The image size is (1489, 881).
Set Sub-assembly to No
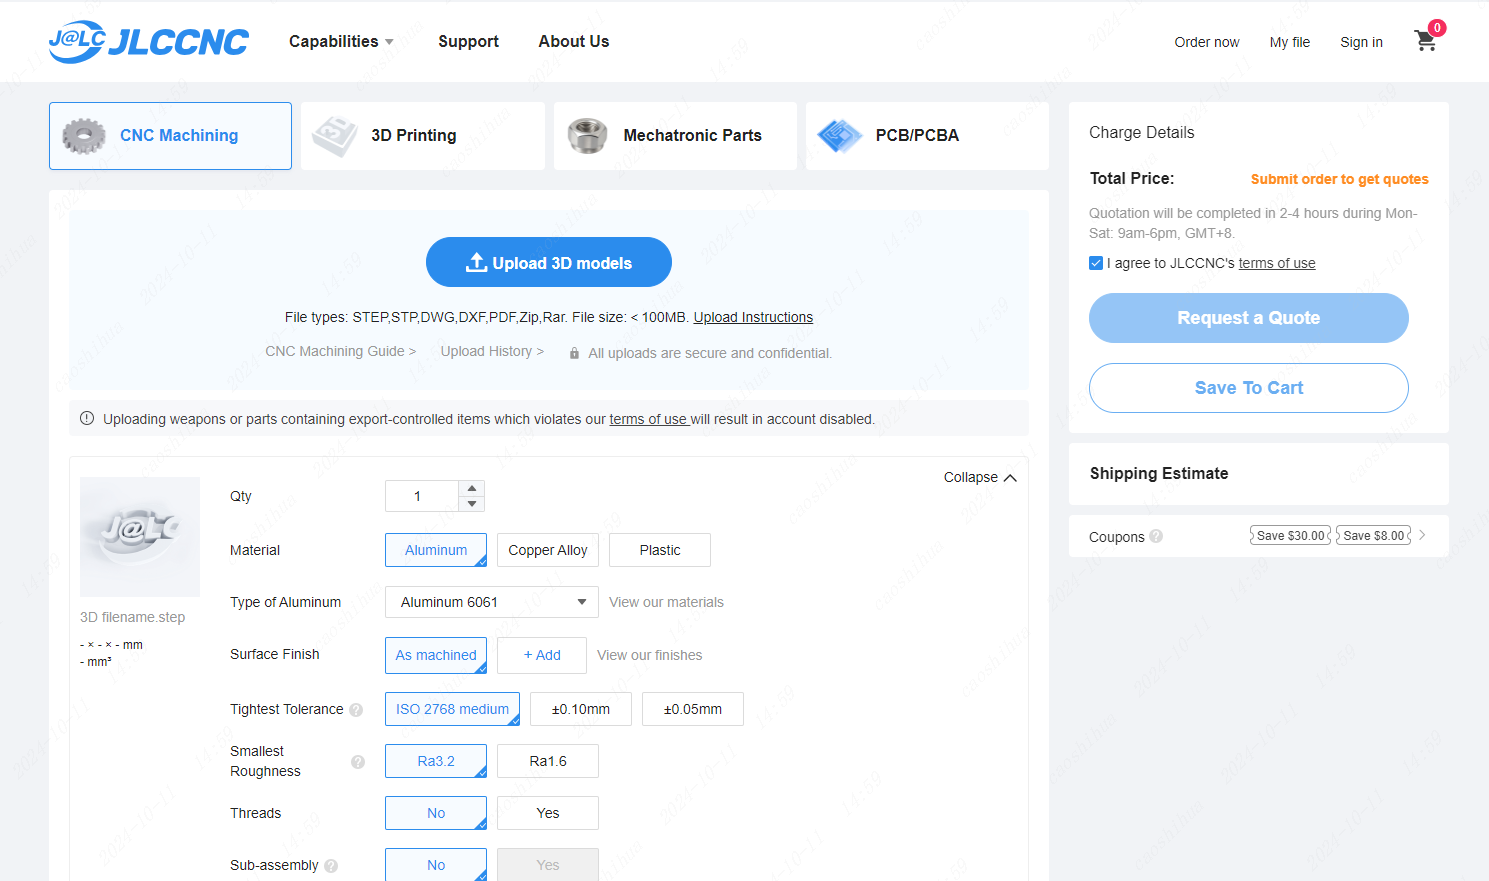[436, 865]
